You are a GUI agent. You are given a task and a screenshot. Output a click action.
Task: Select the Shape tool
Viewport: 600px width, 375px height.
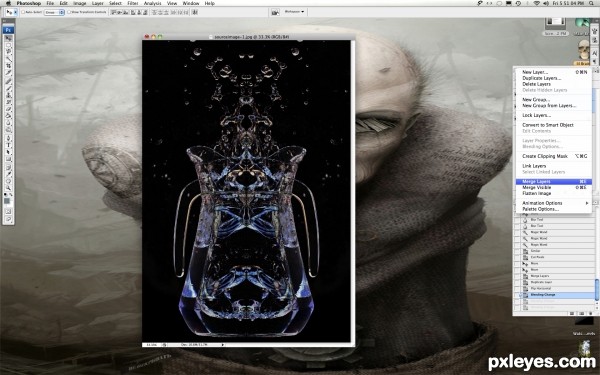coord(8,160)
